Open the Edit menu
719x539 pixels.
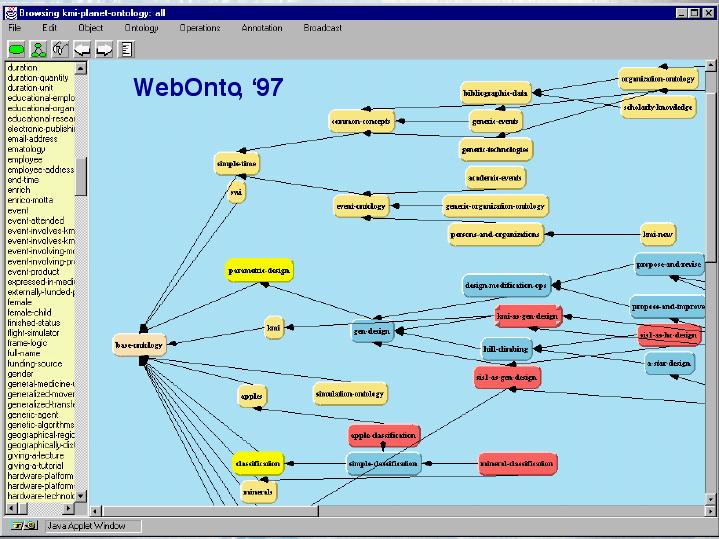point(50,28)
